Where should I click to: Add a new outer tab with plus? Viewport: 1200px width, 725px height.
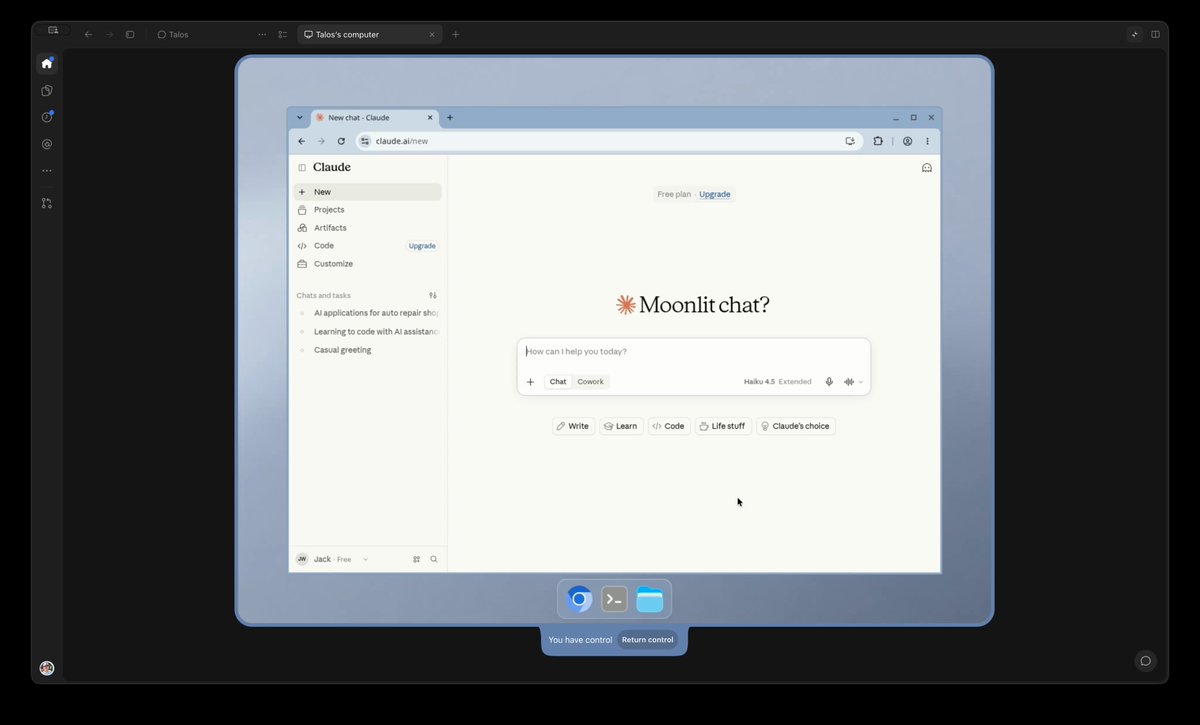456,34
